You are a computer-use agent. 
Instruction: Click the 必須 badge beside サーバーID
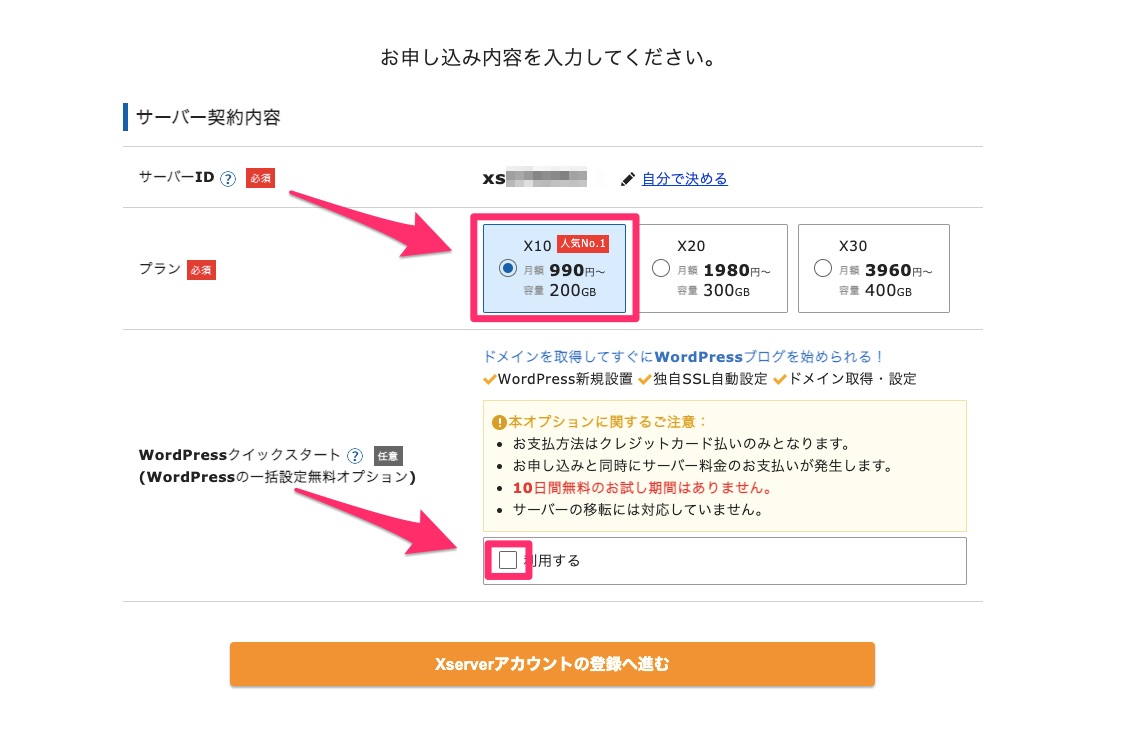[260, 179]
